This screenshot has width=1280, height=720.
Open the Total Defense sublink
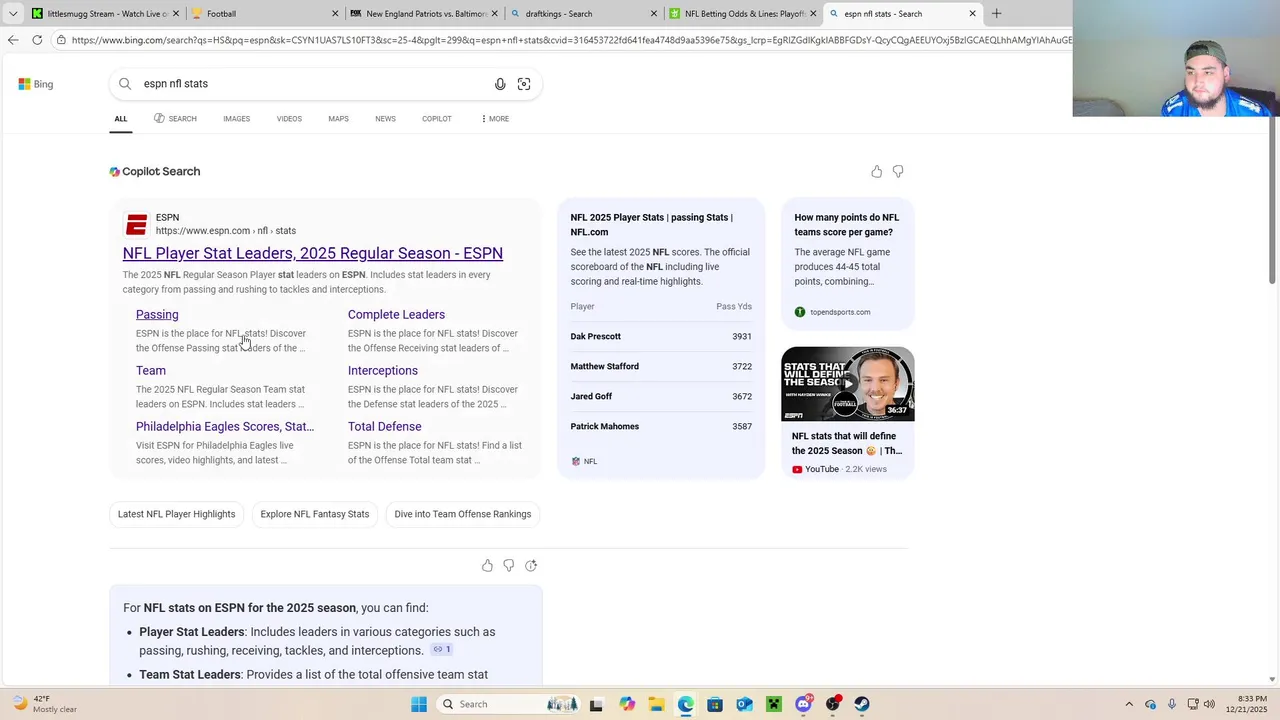pyautogui.click(x=385, y=427)
